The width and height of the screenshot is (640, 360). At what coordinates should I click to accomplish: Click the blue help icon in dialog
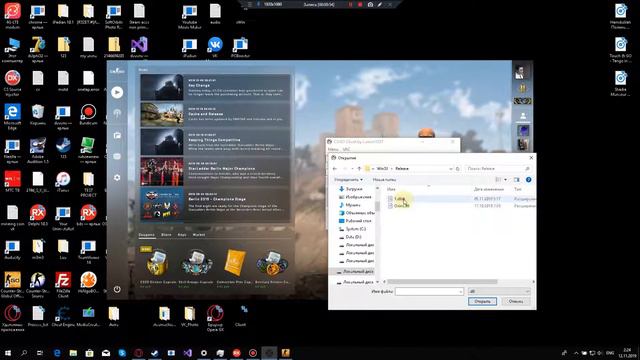pyautogui.click(x=529, y=180)
